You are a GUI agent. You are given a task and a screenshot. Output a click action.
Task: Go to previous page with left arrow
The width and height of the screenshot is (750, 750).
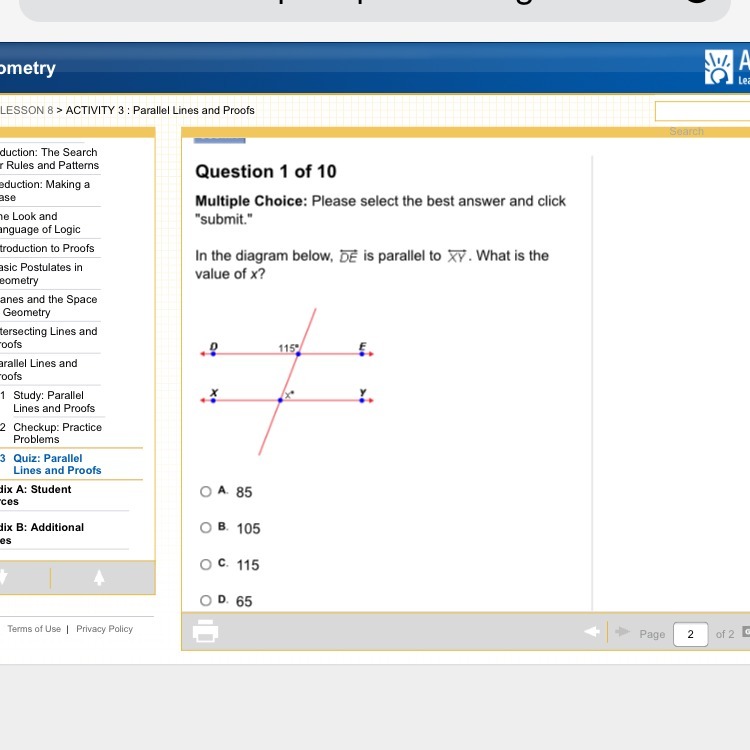[592, 632]
